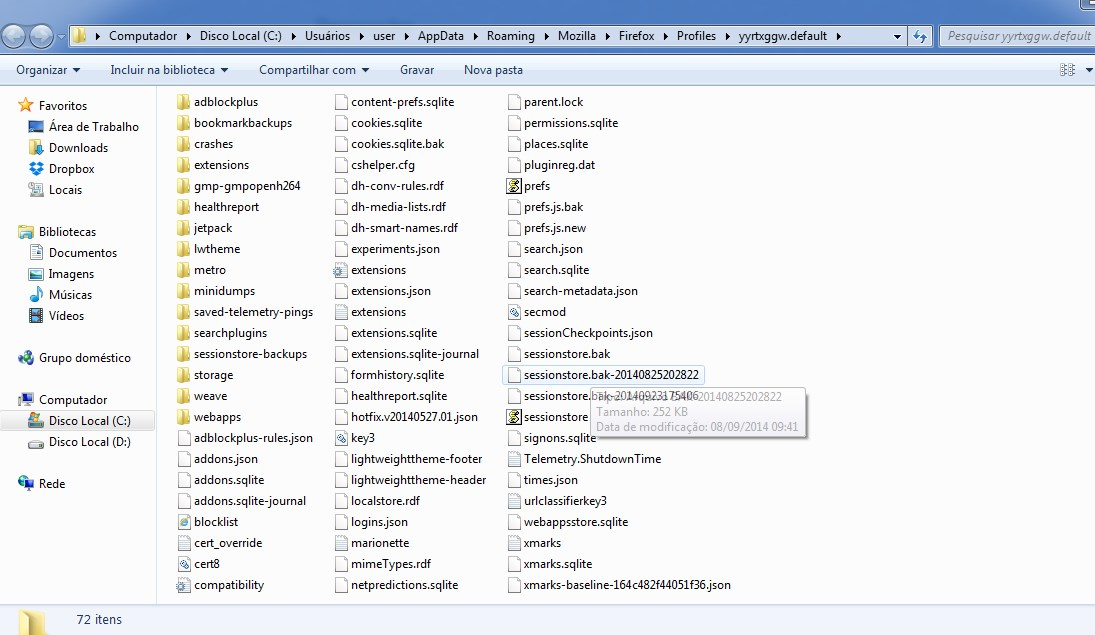Click the Vídeos library icon
1095x635 pixels.
point(36,316)
